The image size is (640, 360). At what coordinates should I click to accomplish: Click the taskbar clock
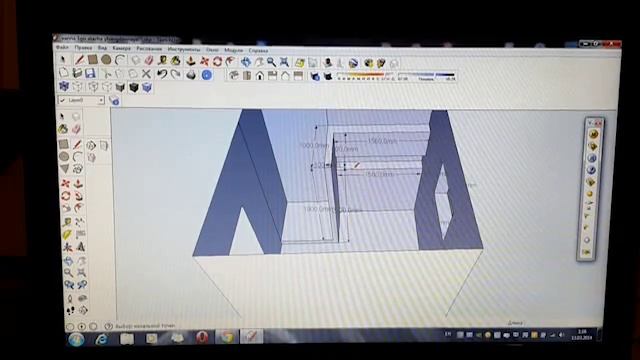pos(581,335)
